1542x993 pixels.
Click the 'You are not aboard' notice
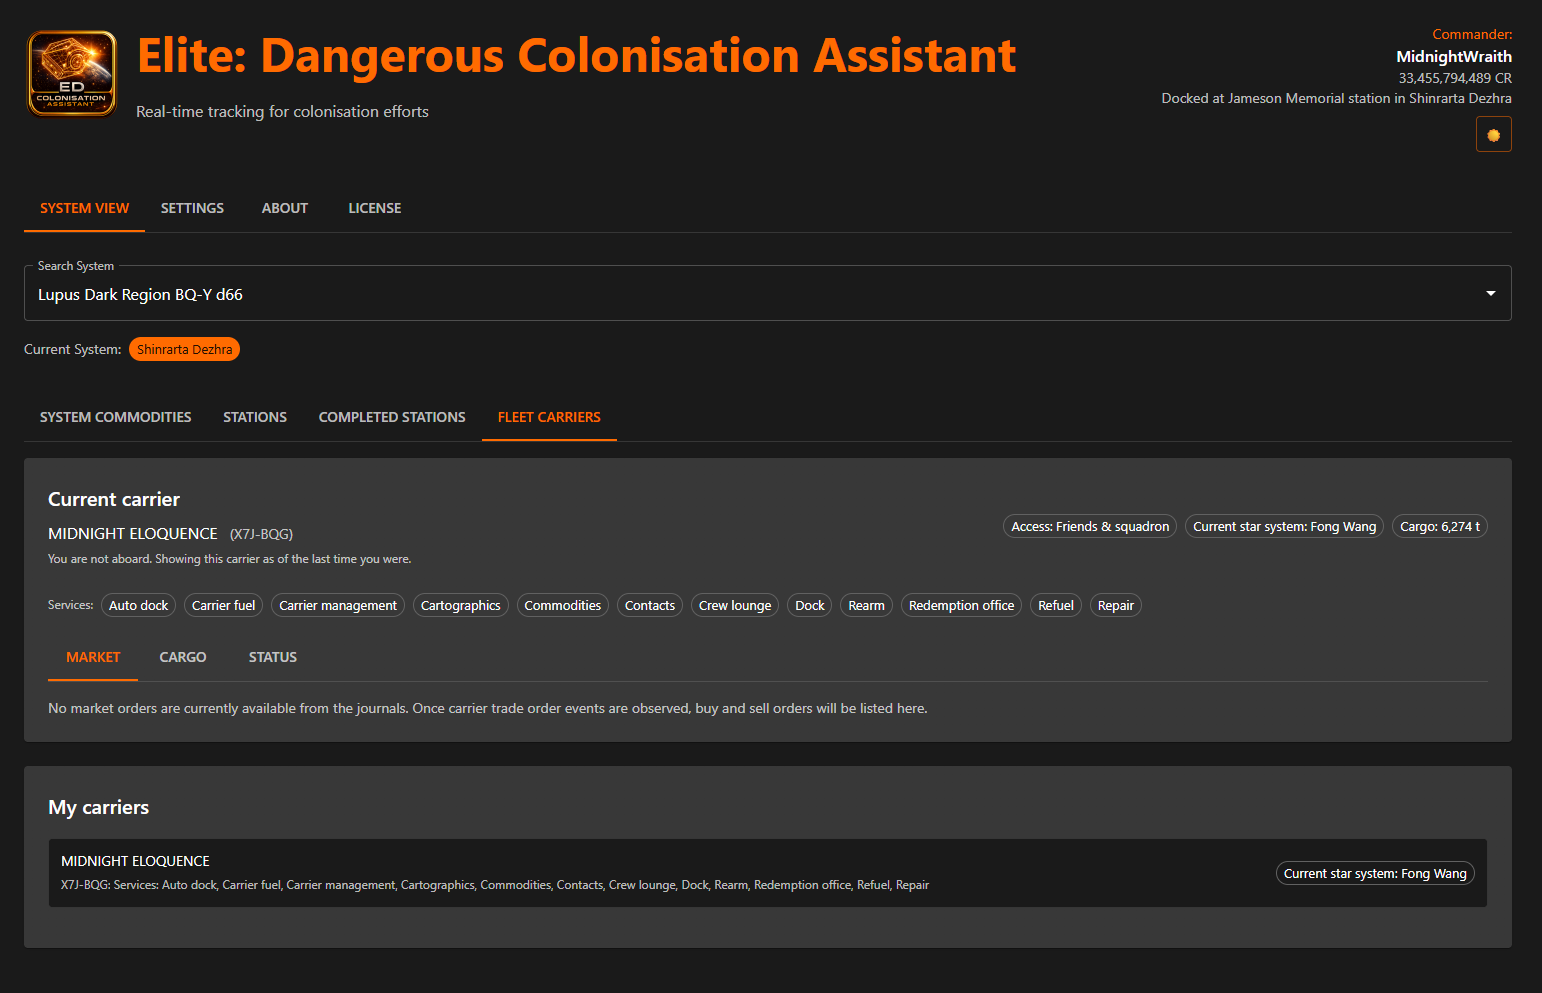[230, 559]
